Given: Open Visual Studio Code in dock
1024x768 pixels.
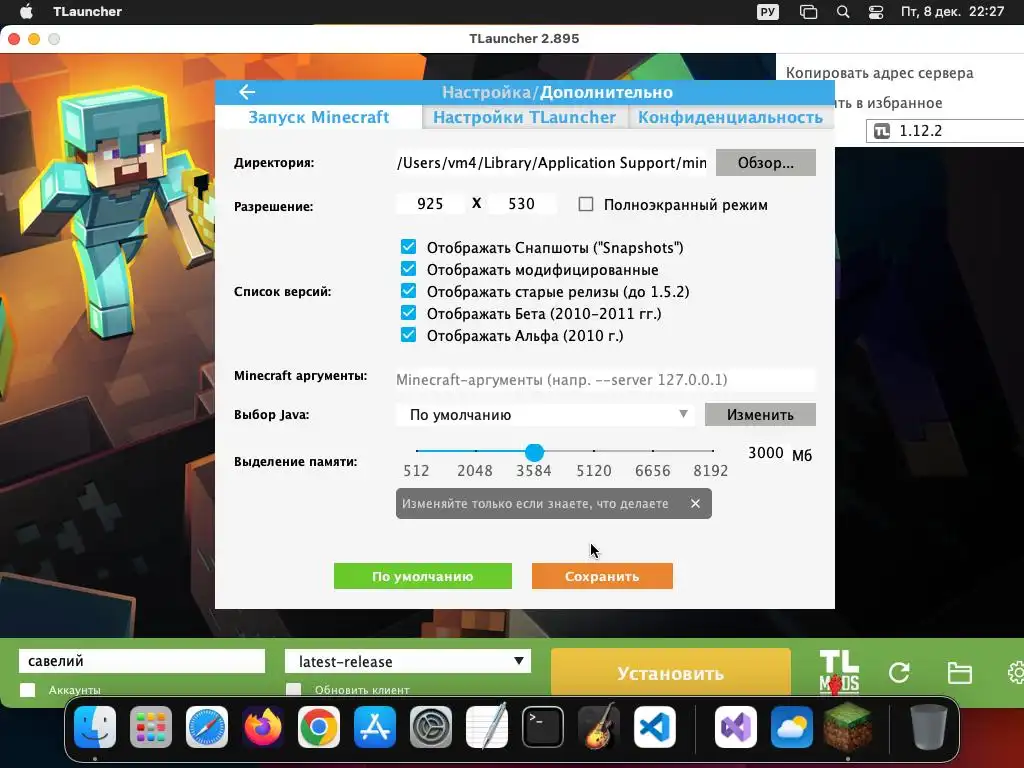Looking at the screenshot, I should (x=655, y=727).
